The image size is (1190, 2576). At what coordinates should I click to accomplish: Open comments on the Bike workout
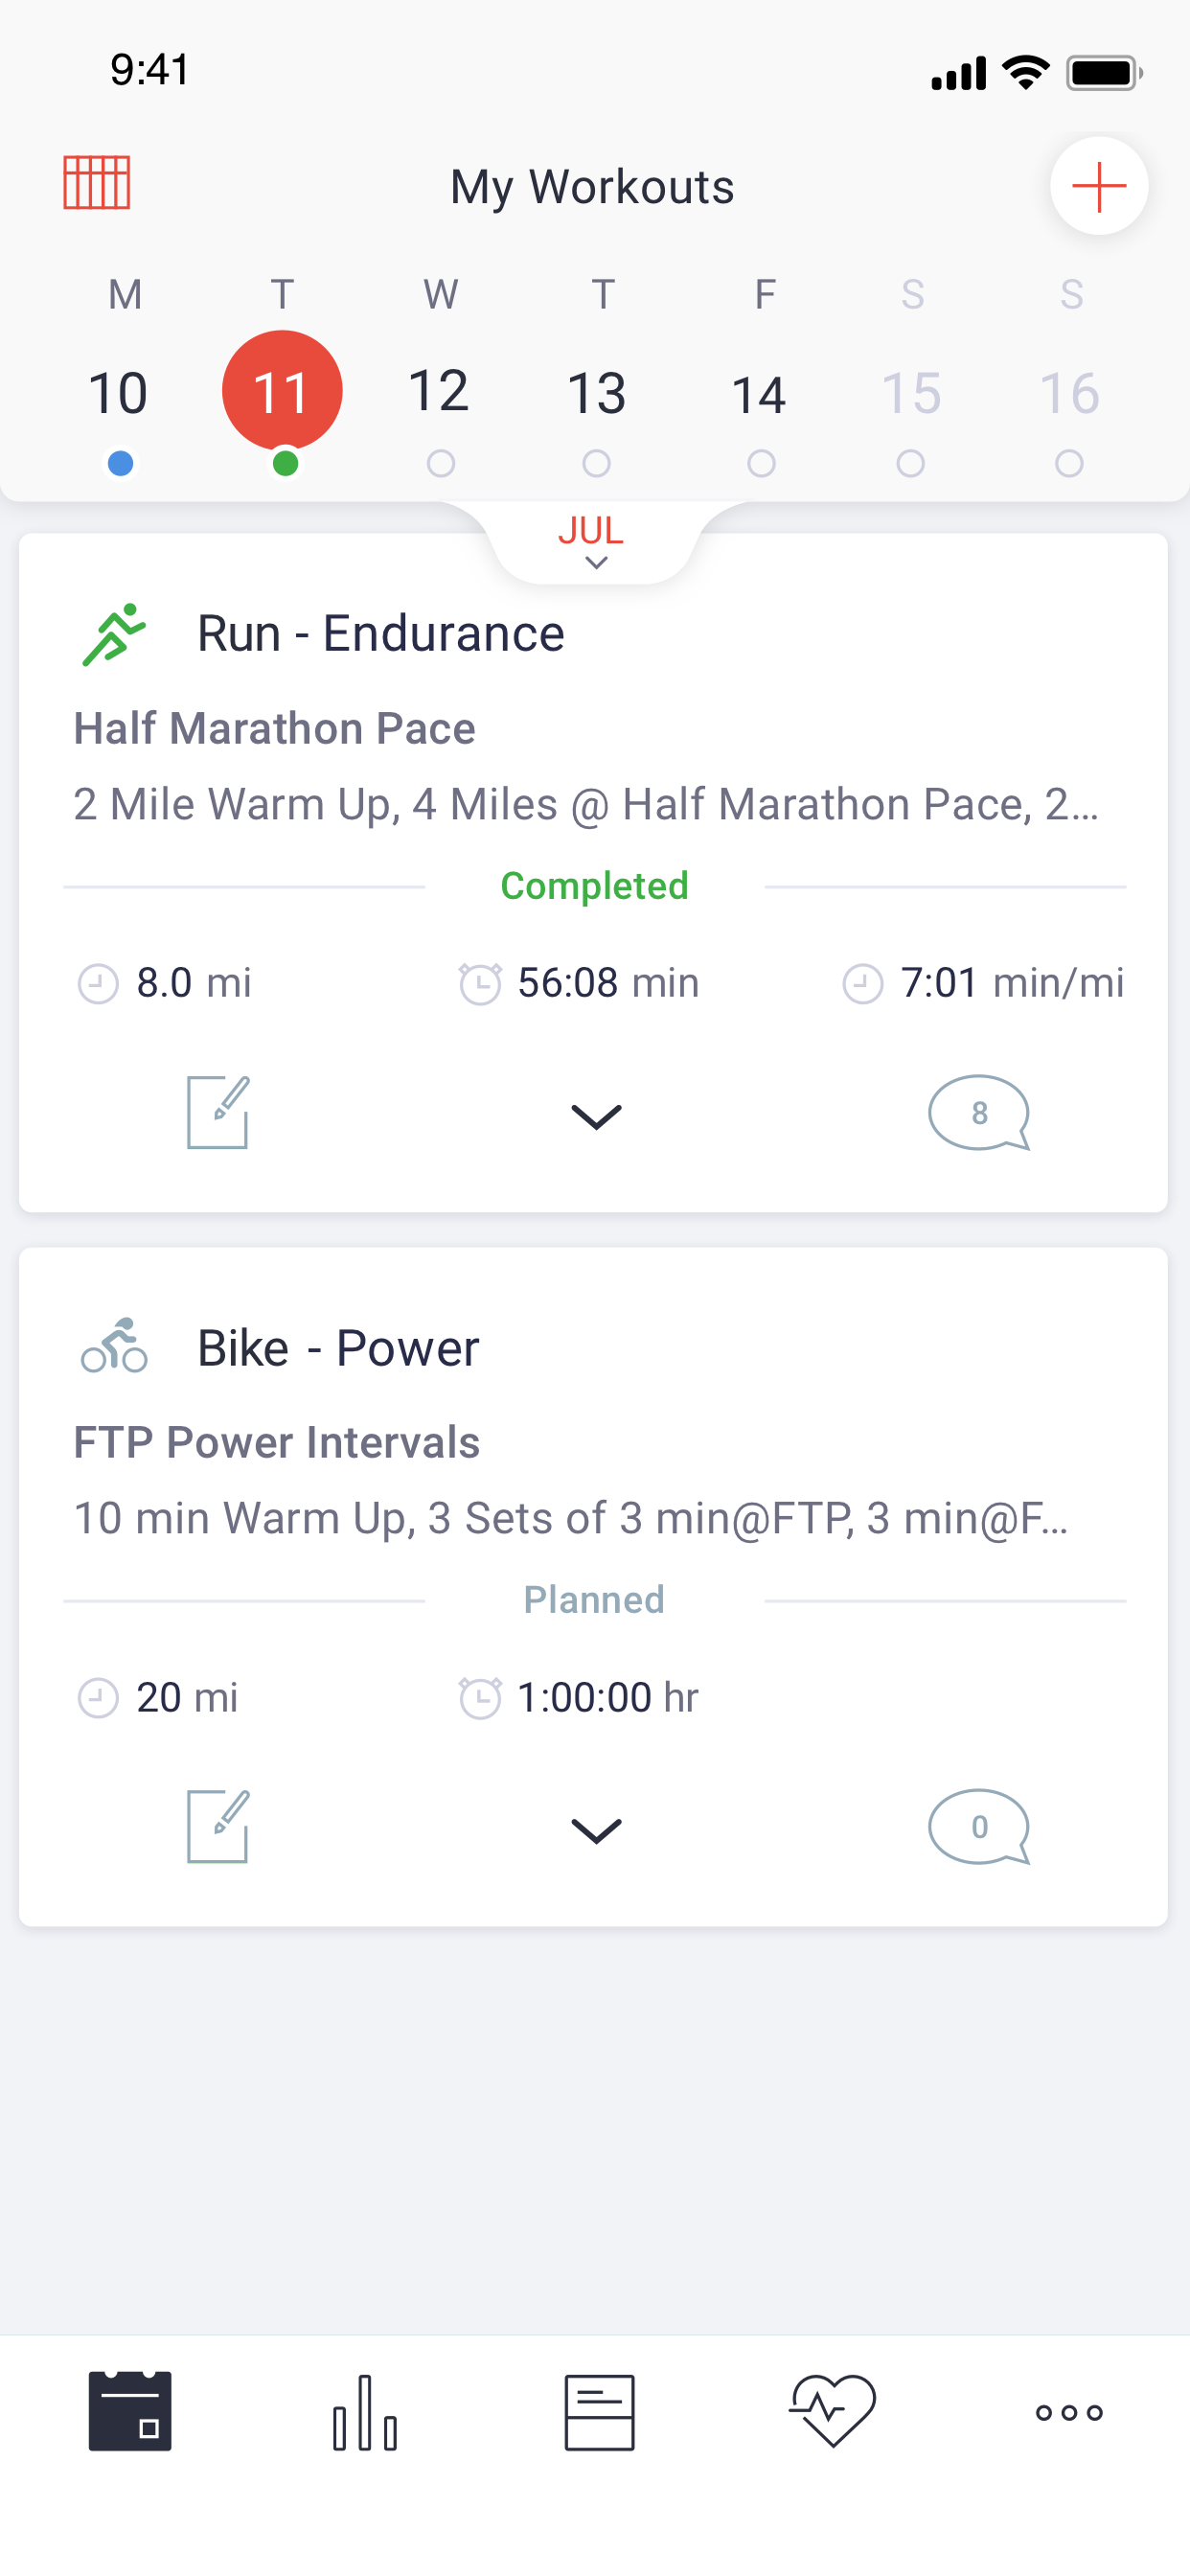click(978, 1827)
